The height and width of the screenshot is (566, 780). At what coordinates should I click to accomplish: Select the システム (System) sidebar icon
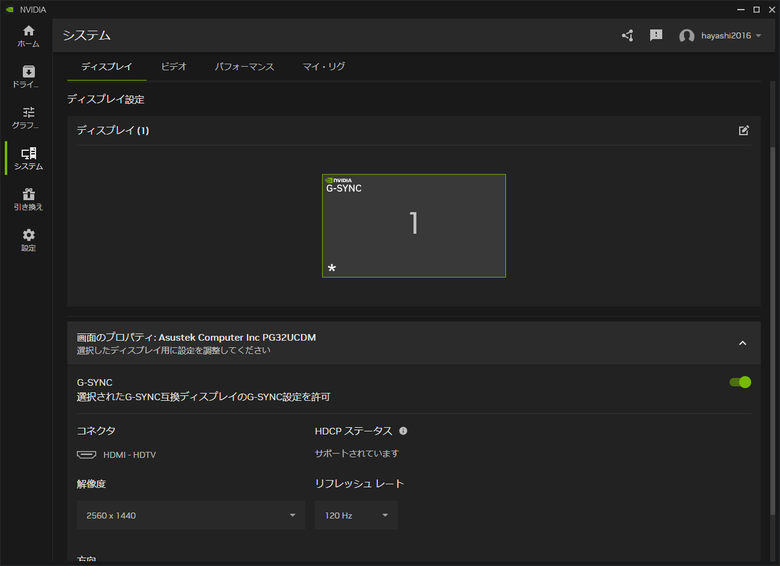click(x=28, y=159)
